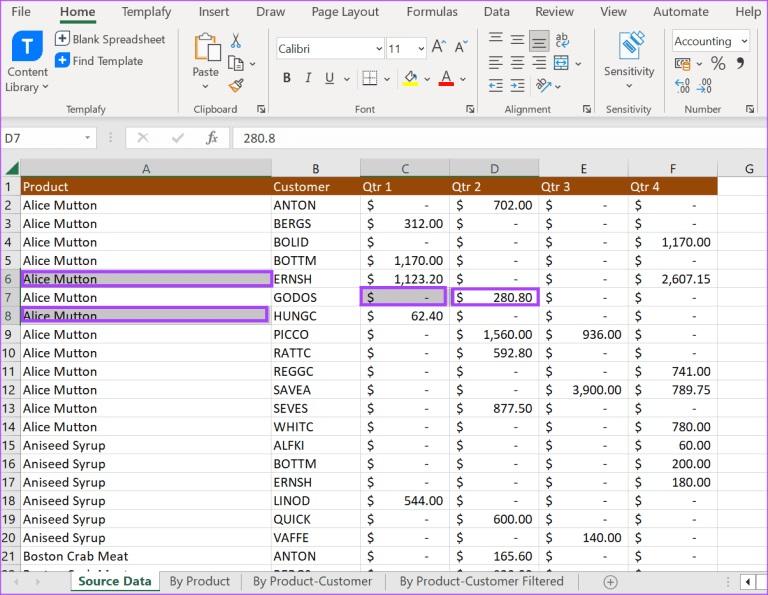
Task: Toggle Italic formatting
Action: tap(308, 78)
